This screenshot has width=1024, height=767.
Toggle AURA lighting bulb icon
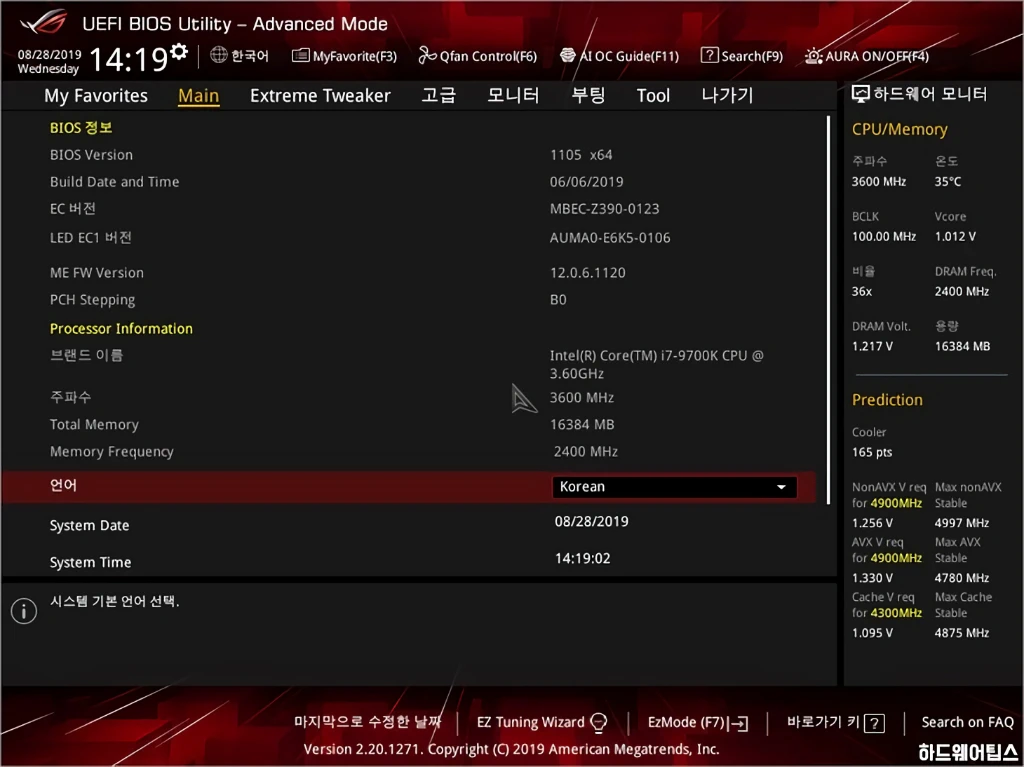(x=813, y=56)
